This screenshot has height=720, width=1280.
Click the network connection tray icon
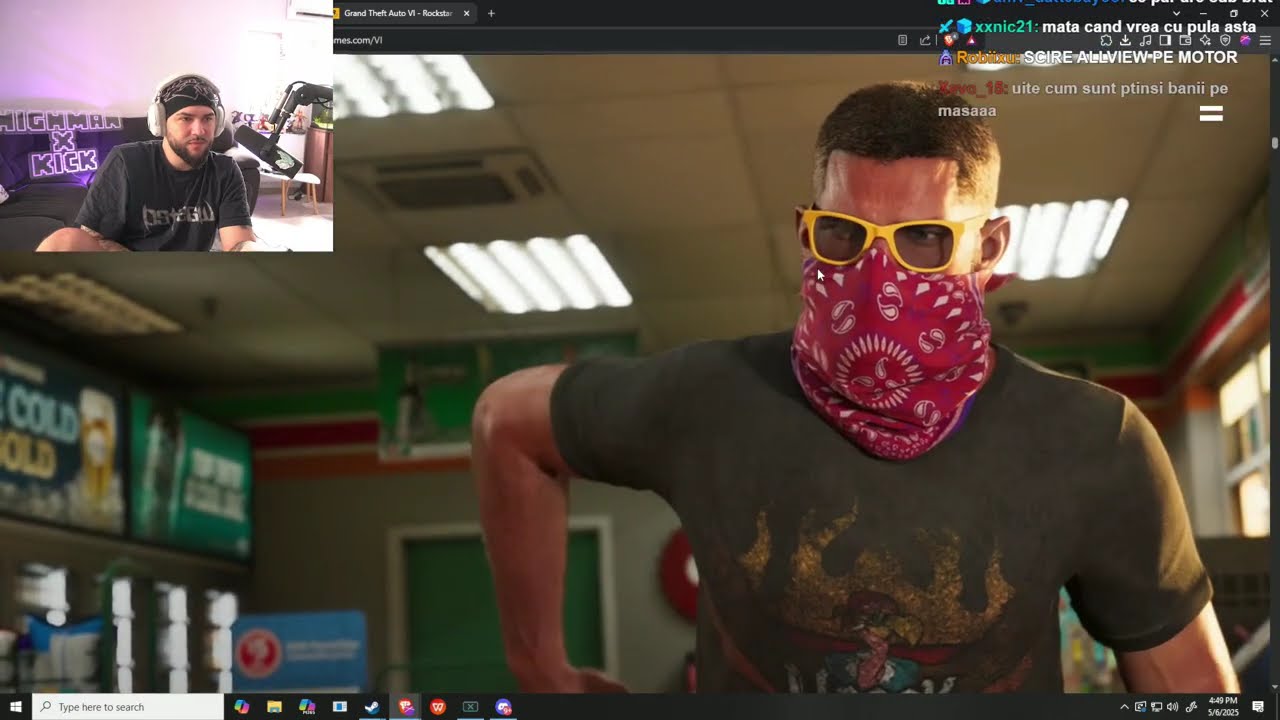pos(1157,707)
